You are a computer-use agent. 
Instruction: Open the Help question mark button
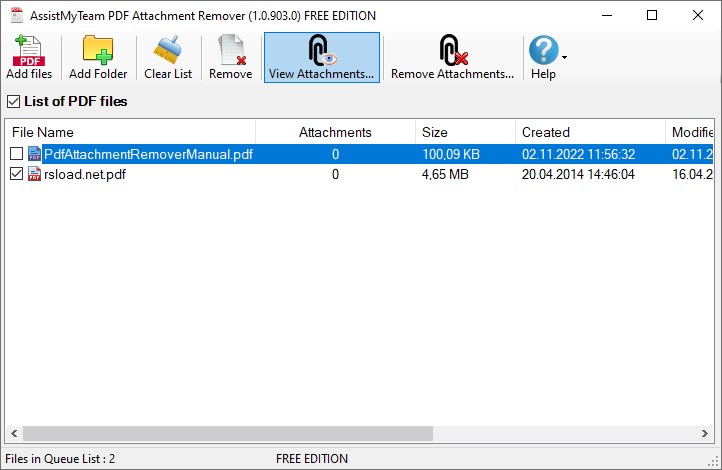(x=544, y=58)
